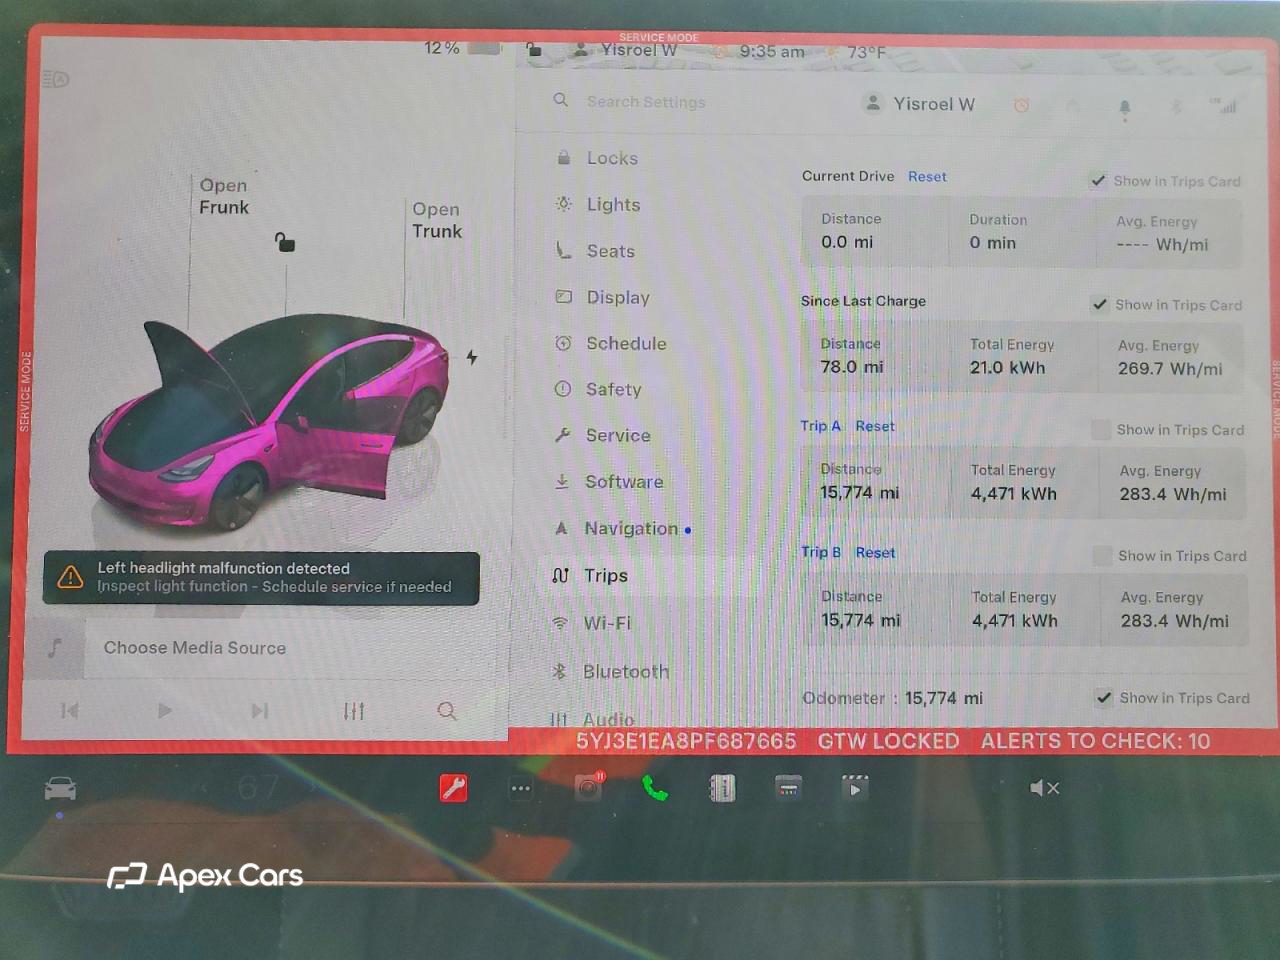Open the manual book app icon
The height and width of the screenshot is (960, 1280).
(x=722, y=788)
